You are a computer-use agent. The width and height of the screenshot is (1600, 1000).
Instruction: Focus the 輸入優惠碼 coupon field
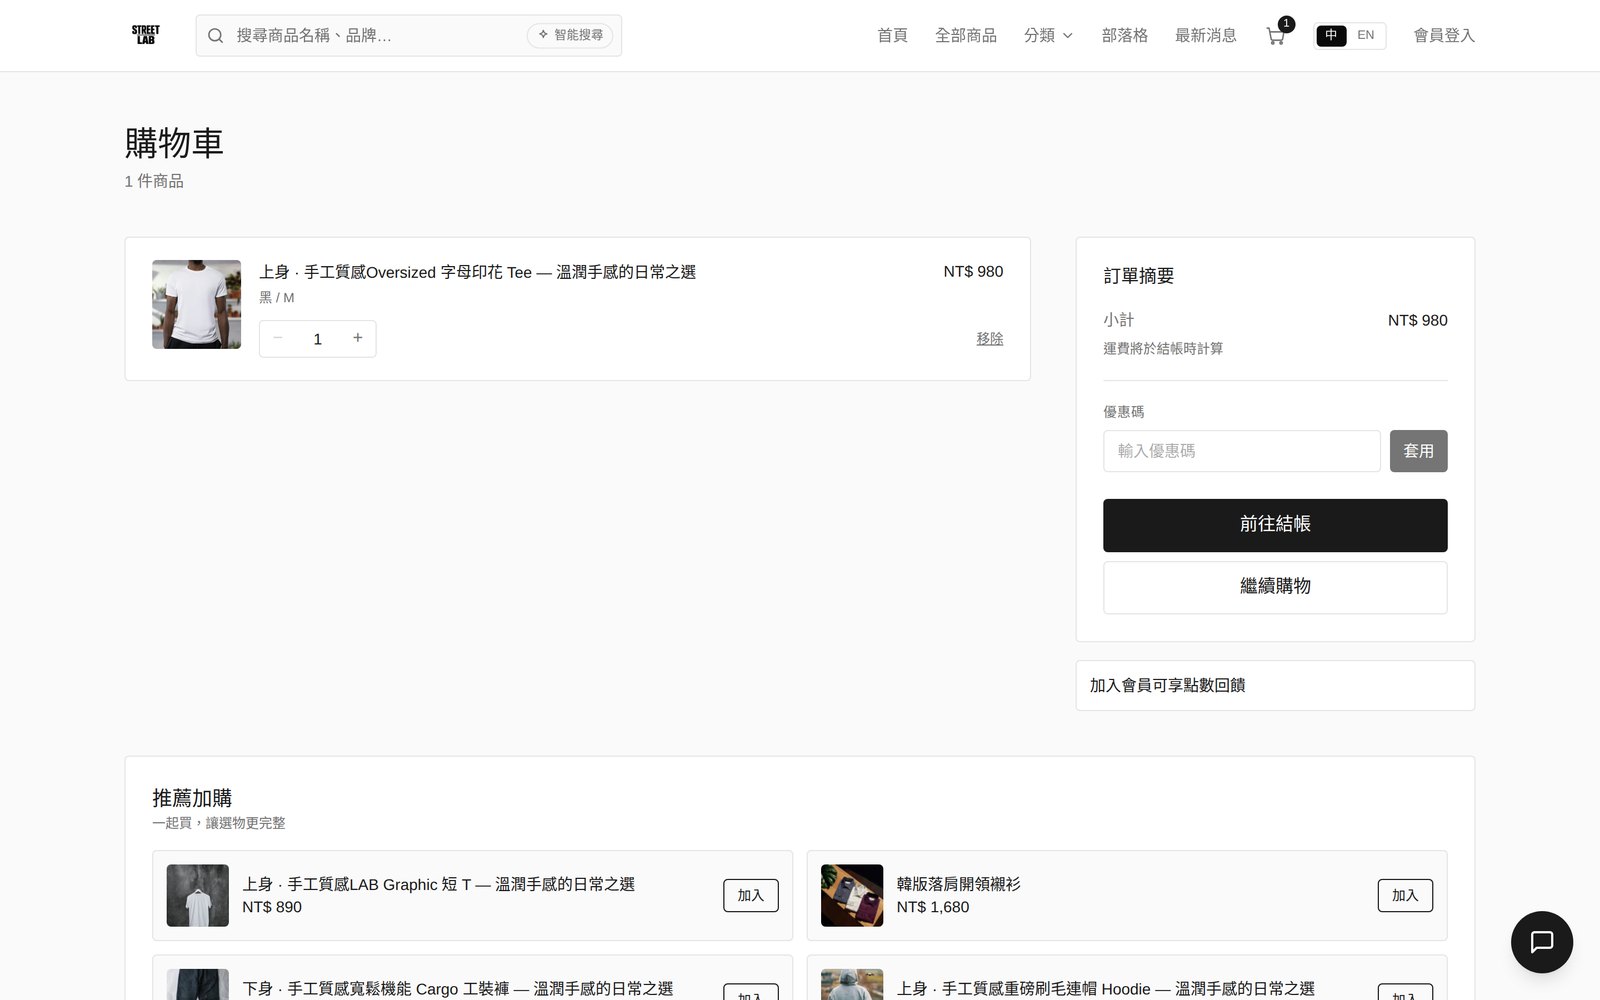click(x=1241, y=451)
